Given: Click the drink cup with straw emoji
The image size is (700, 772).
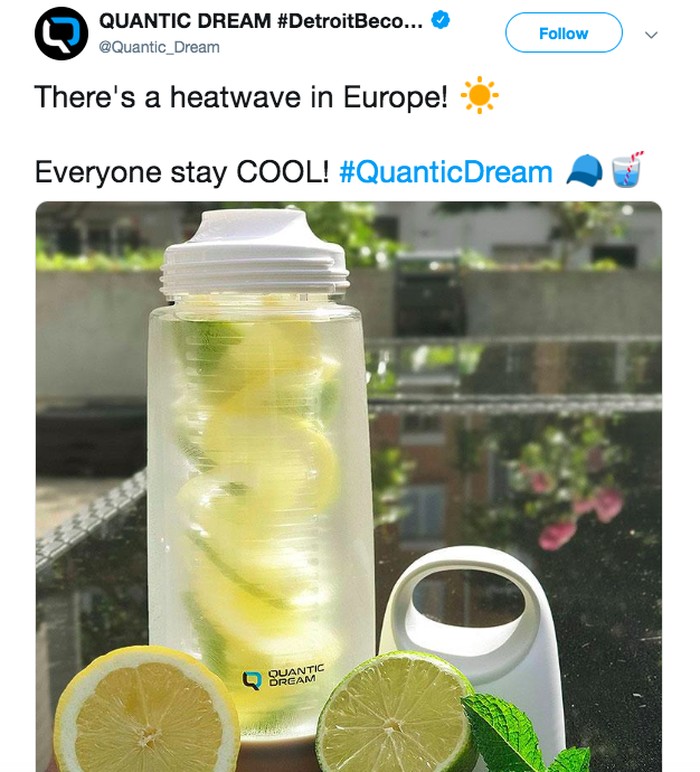Looking at the screenshot, I should click(x=627, y=170).
